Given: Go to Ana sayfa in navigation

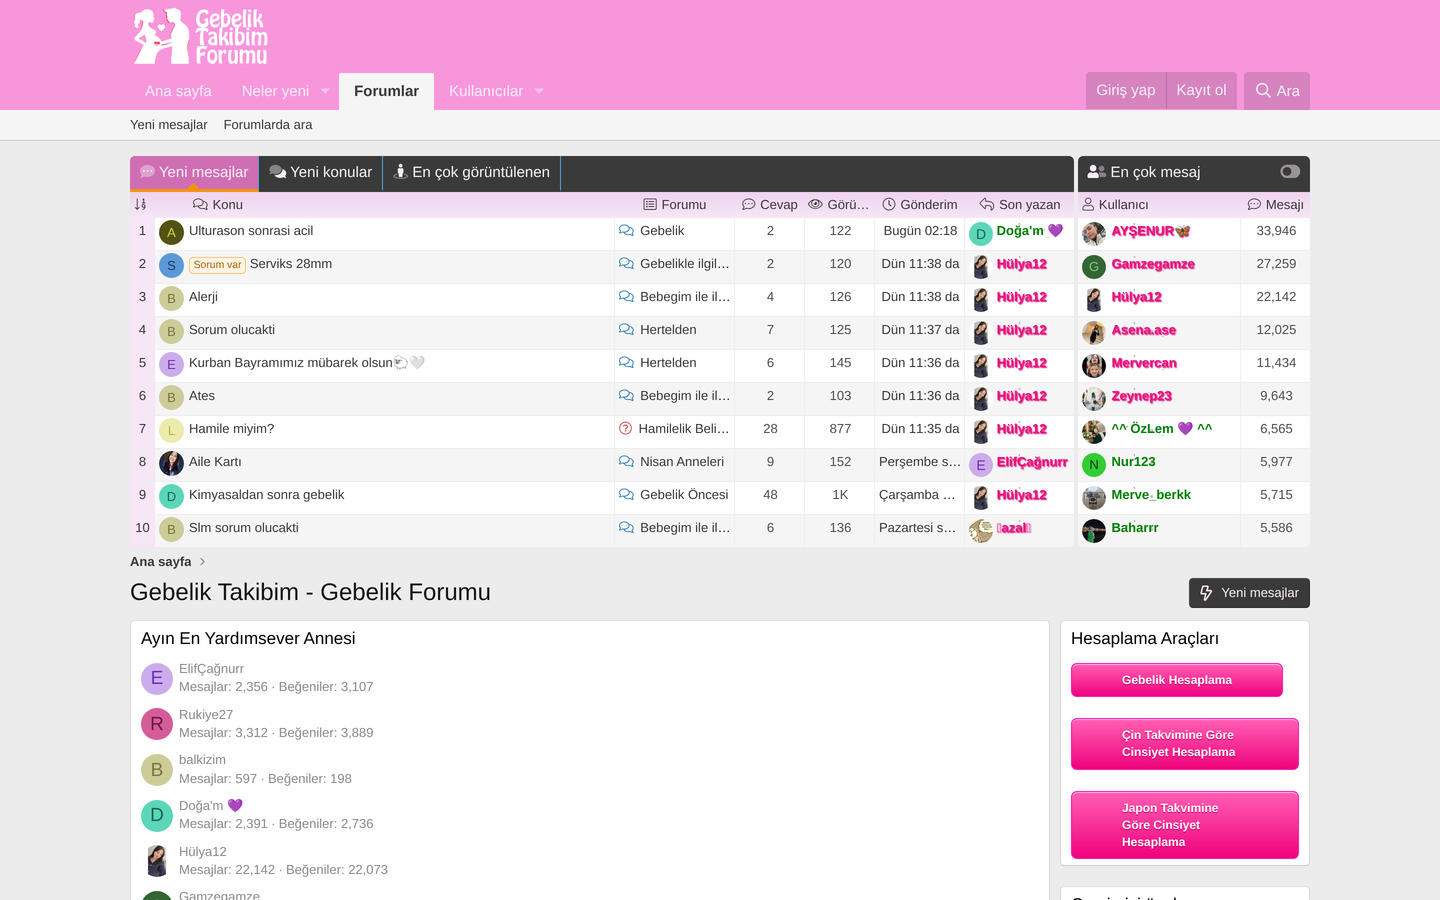Looking at the screenshot, I should pos(178,91).
